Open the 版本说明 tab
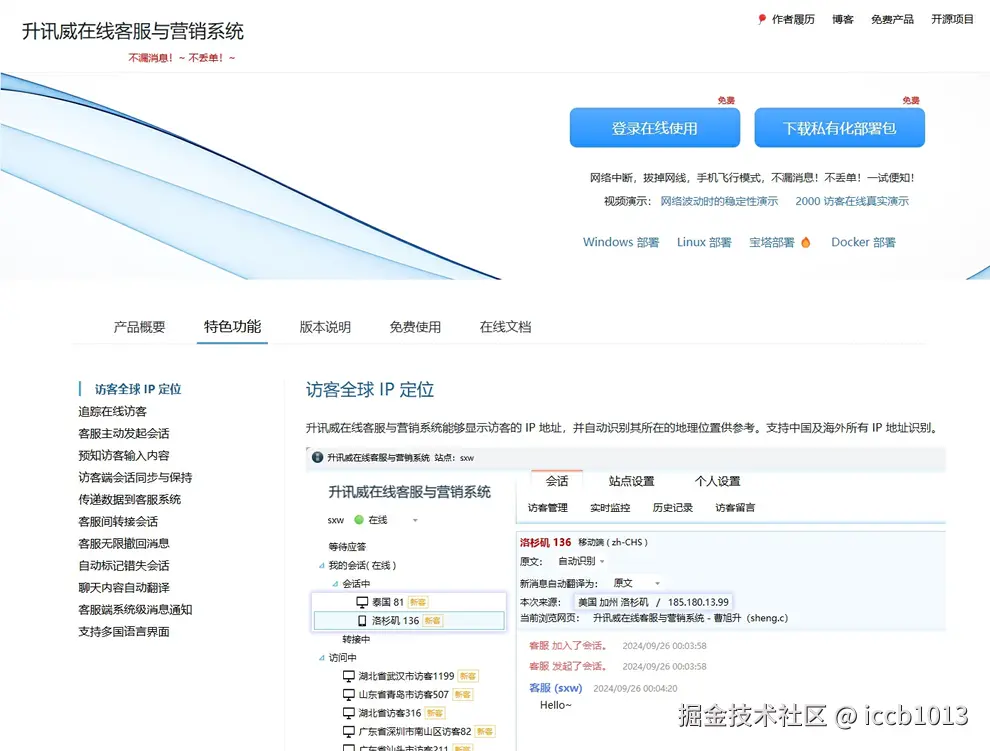Image resolution: width=990 pixels, height=751 pixels. point(325,327)
